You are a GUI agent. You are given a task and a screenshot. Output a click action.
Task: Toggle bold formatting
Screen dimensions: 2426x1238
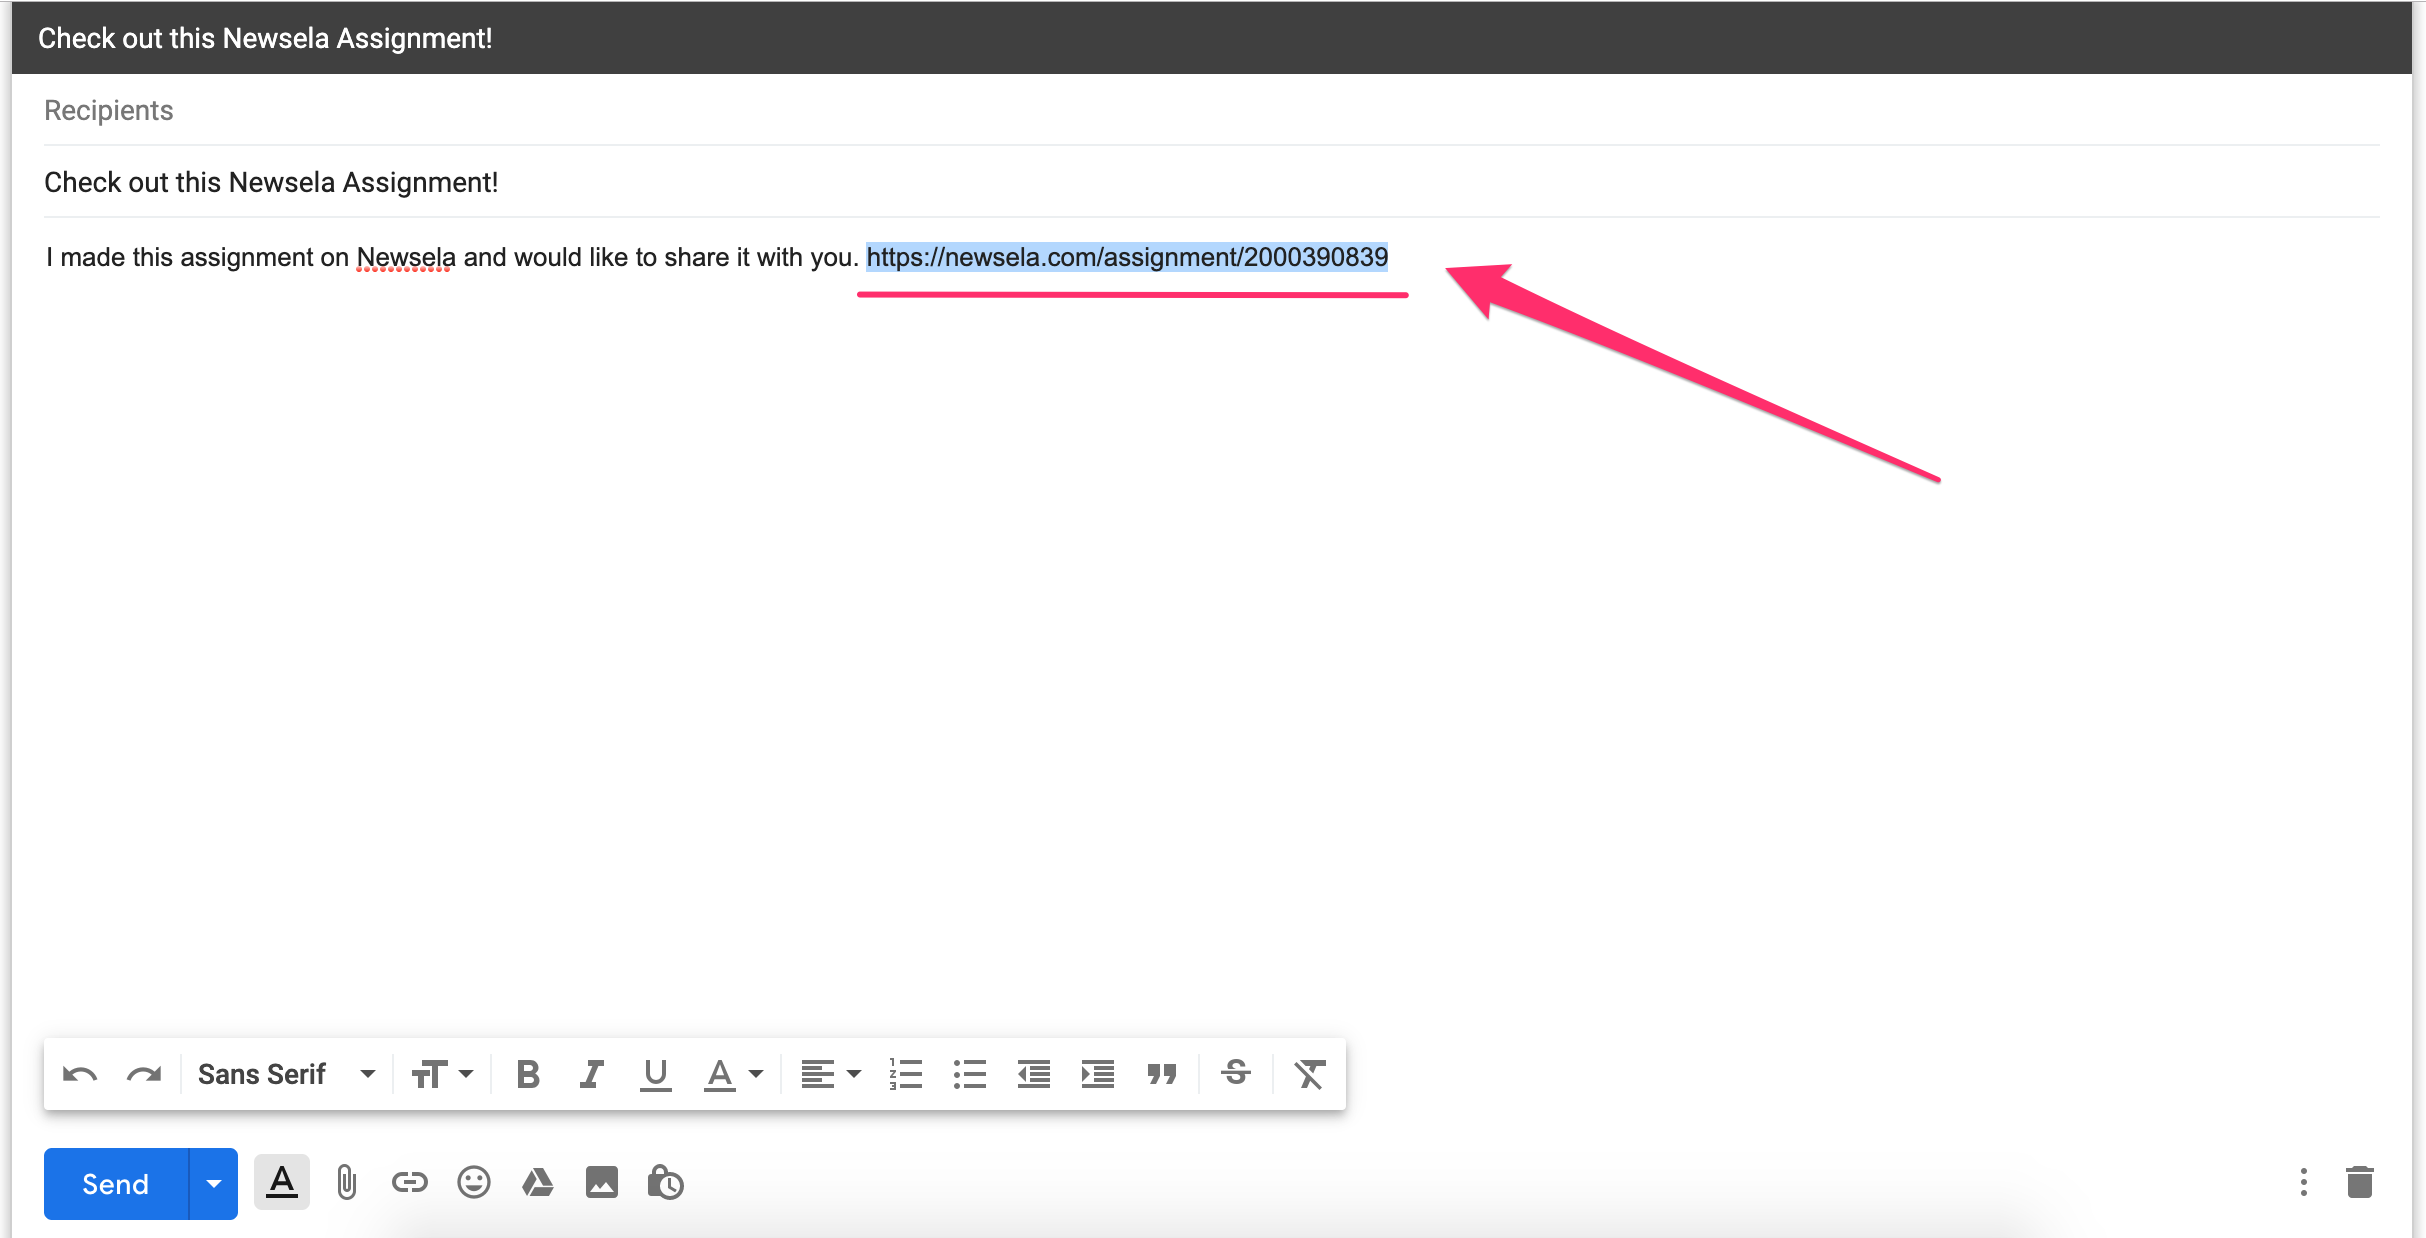click(528, 1075)
